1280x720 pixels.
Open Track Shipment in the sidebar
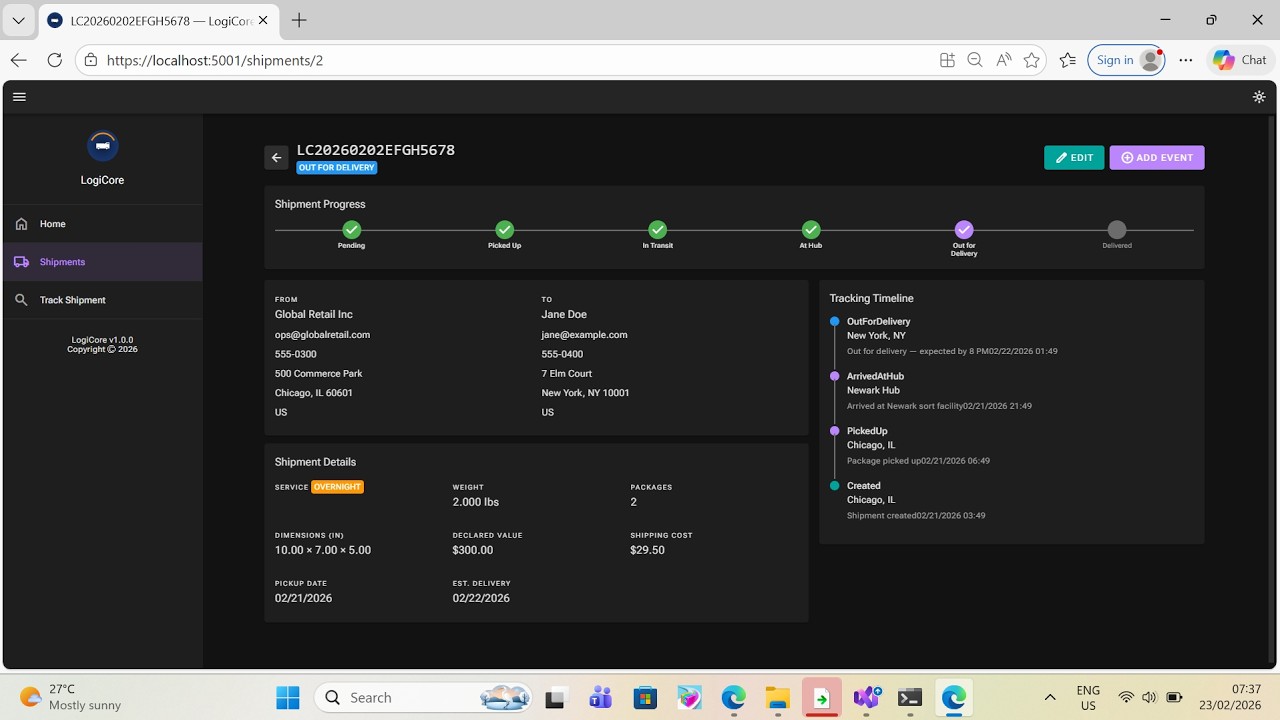pos(102,300)
